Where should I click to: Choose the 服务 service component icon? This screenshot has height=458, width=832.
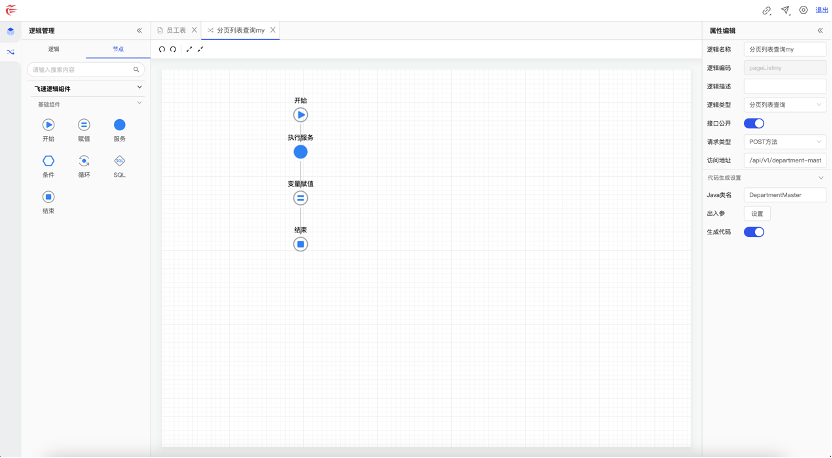click(x=119, y=125)
